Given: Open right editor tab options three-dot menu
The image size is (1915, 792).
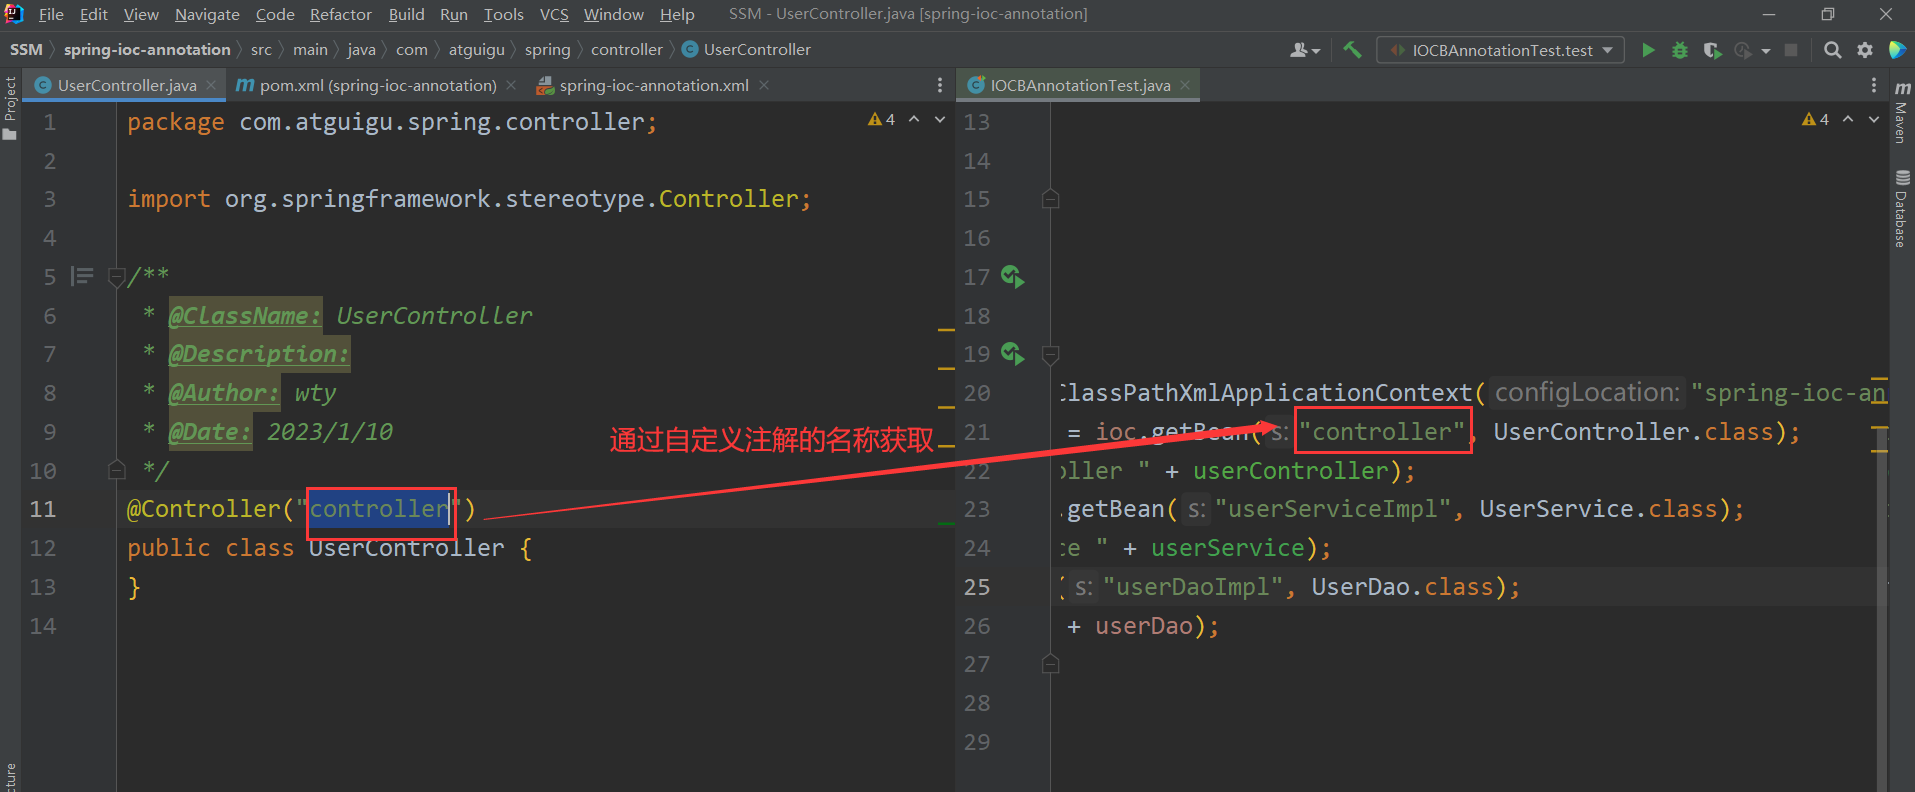Looking at the screenshot, I should tap(1873, 86).
